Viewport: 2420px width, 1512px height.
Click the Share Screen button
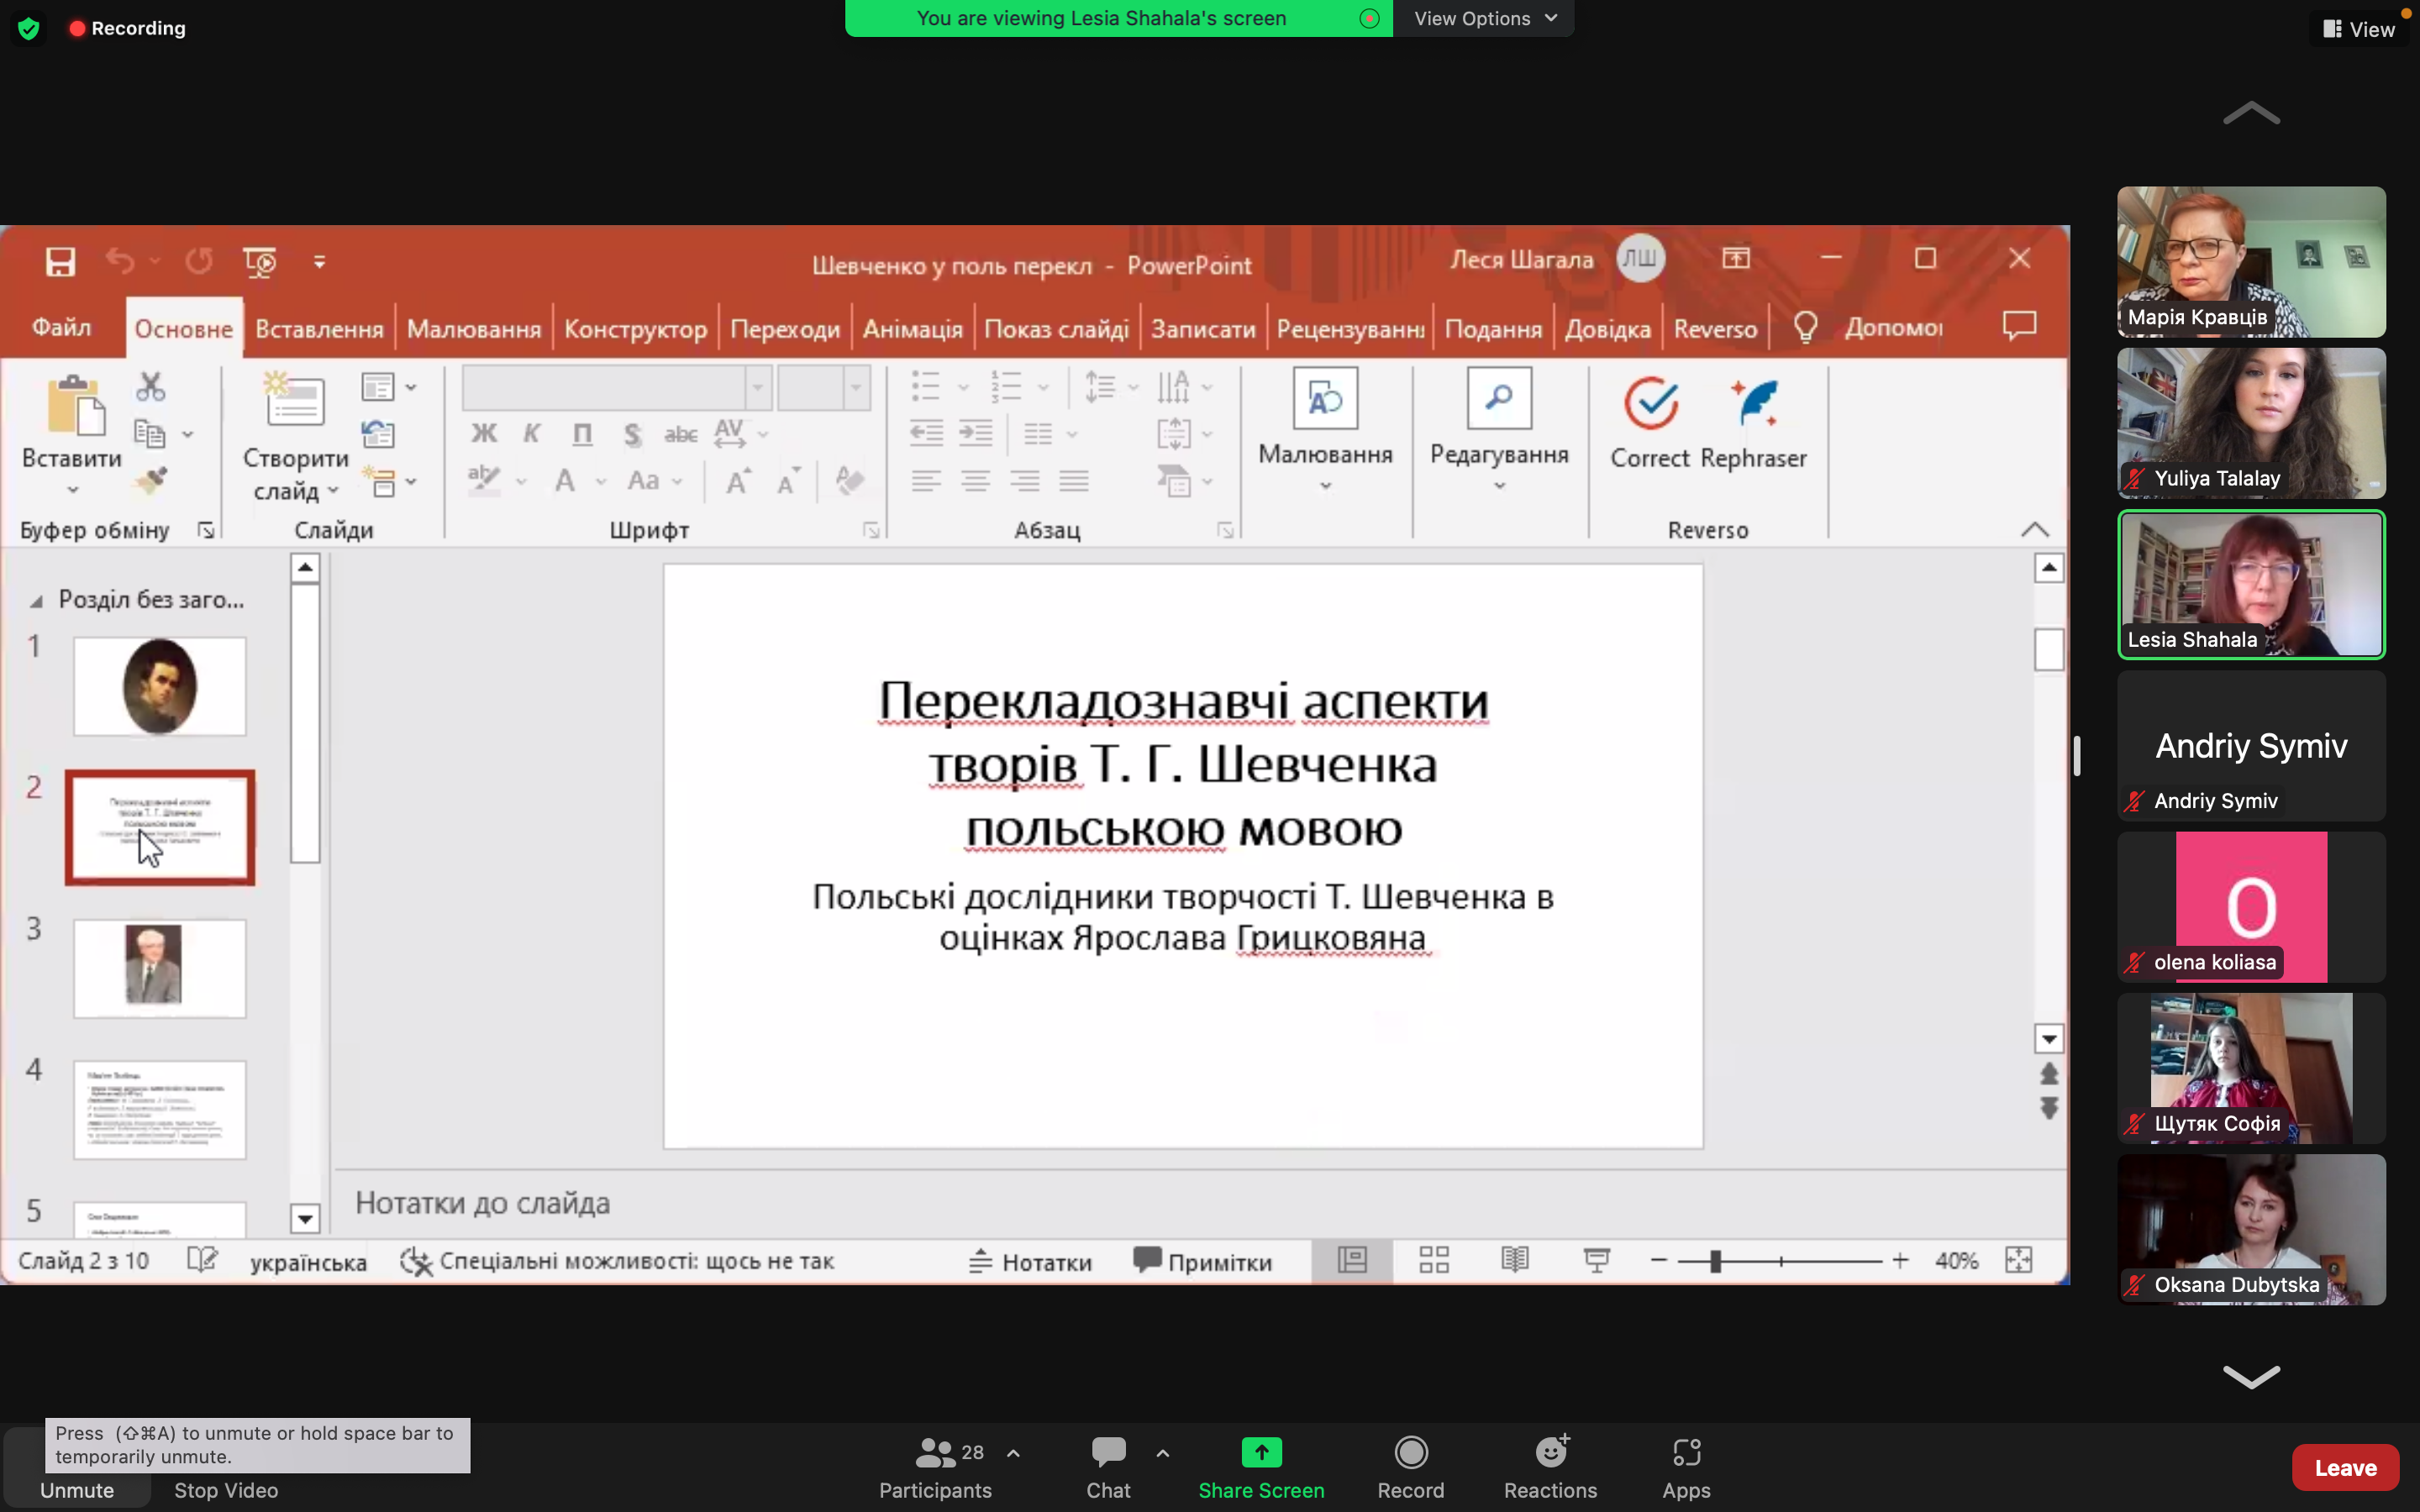(x=1261, y=1467)
